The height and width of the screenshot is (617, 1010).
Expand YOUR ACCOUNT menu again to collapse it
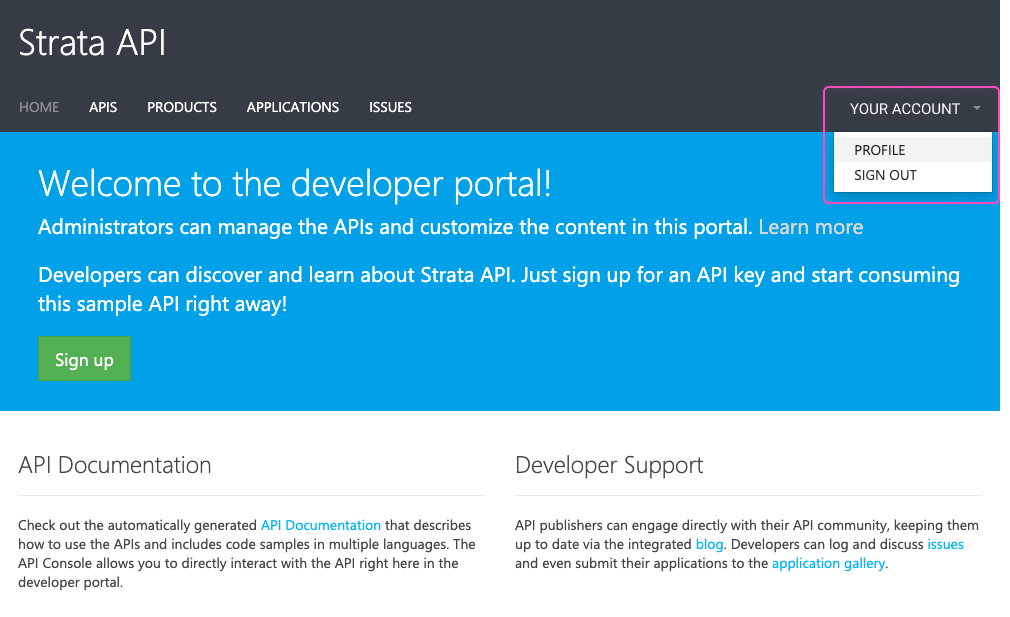tap(906, 109)
